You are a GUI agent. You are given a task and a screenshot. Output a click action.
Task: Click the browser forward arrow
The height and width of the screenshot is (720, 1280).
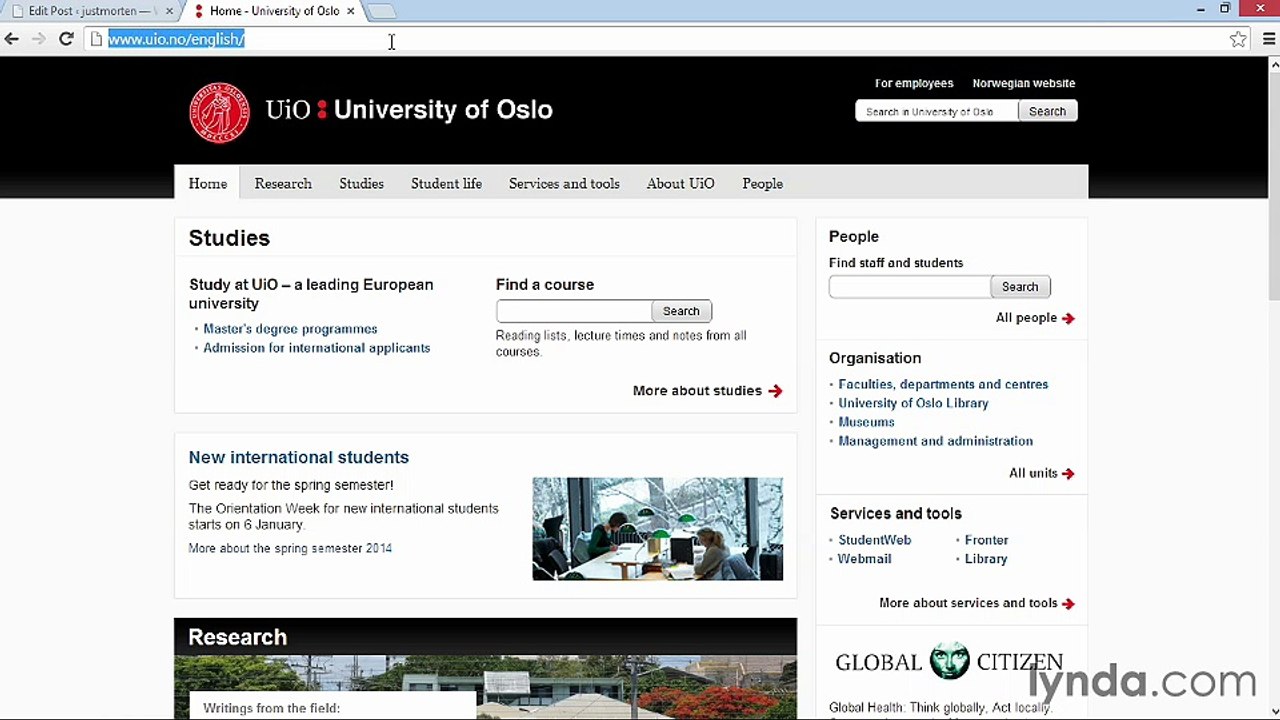click(38, 39)
